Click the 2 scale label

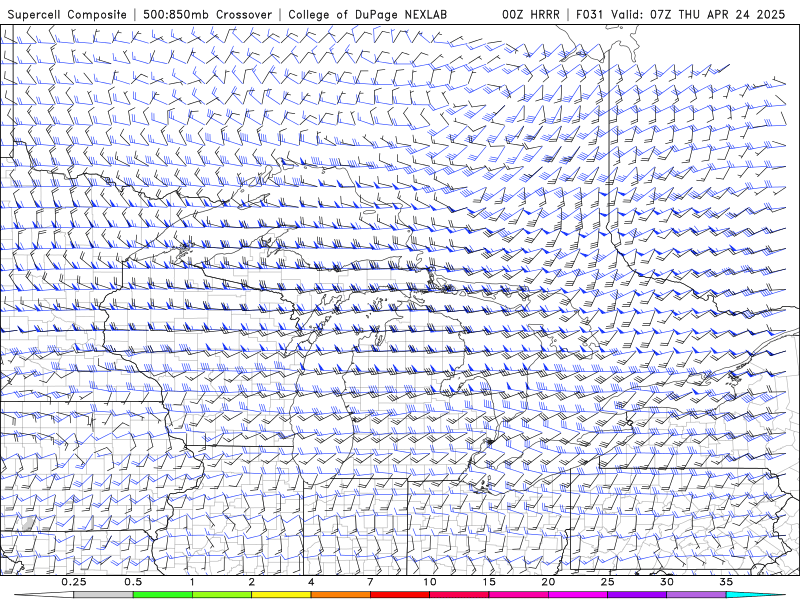(252, 582)
